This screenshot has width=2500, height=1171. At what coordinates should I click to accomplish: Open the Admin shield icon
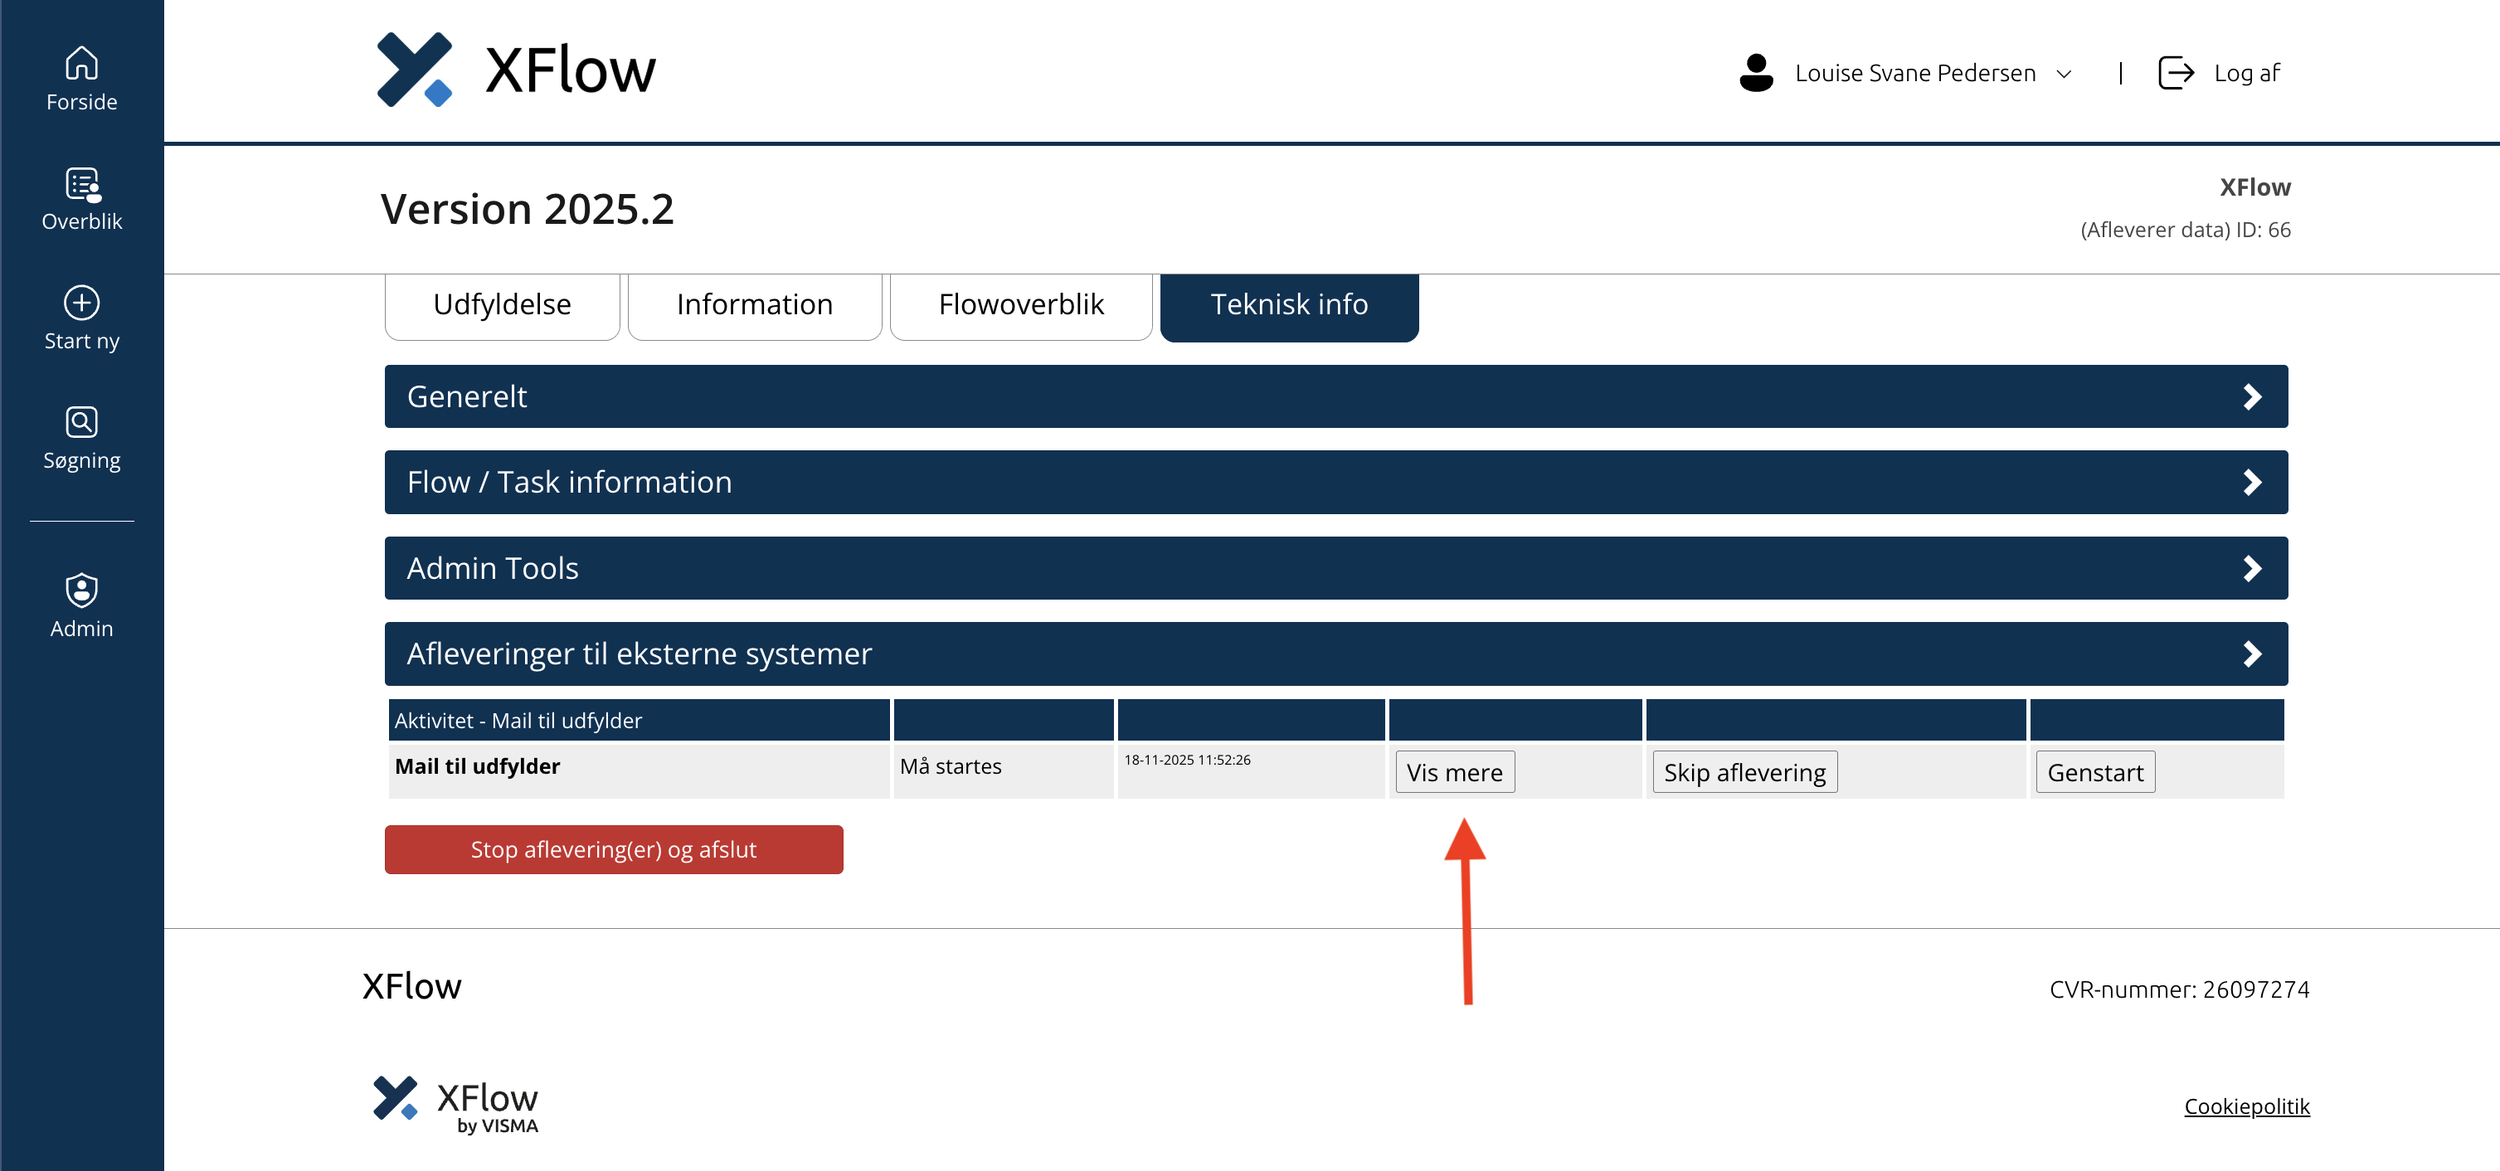click(81, 590)
